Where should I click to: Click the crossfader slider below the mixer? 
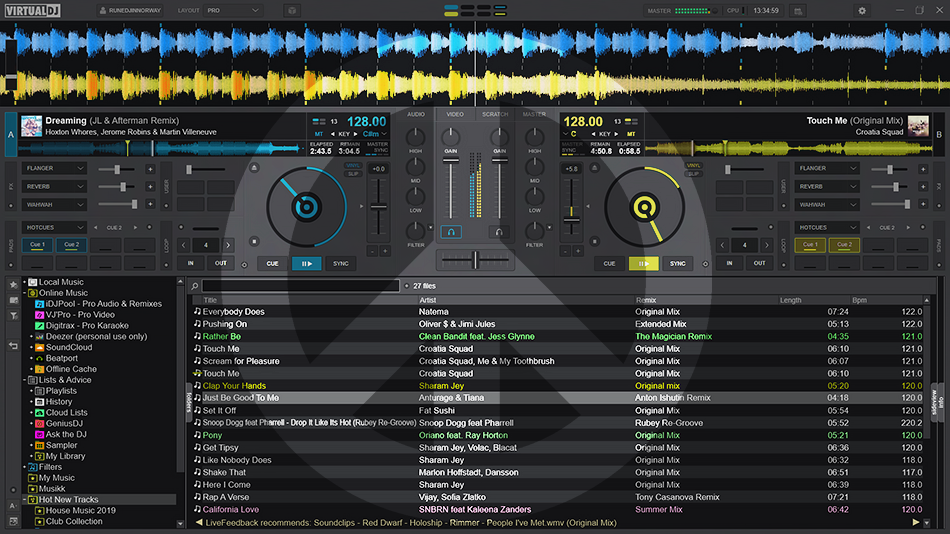tap(475, 260)
